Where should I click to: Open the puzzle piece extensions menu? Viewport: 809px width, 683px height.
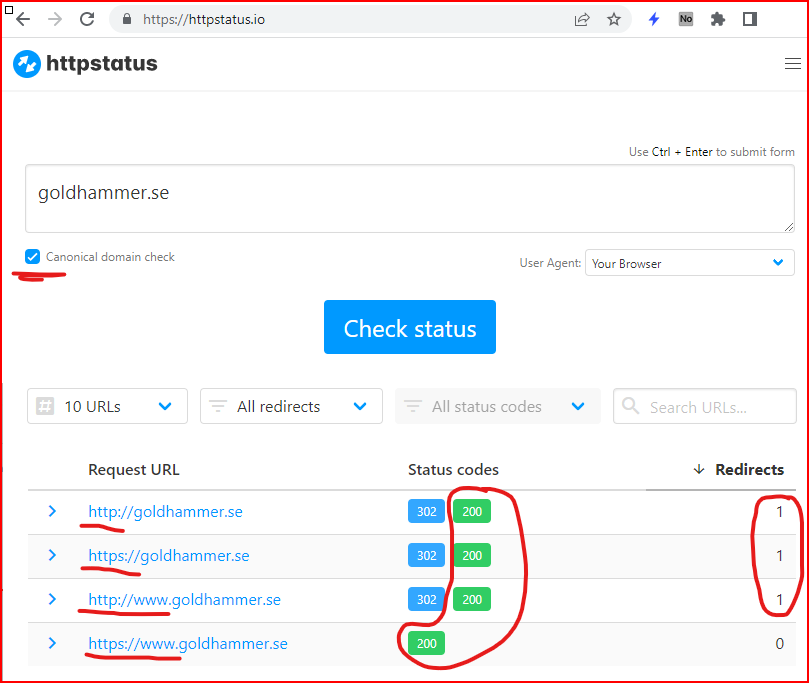coord(718,20)
